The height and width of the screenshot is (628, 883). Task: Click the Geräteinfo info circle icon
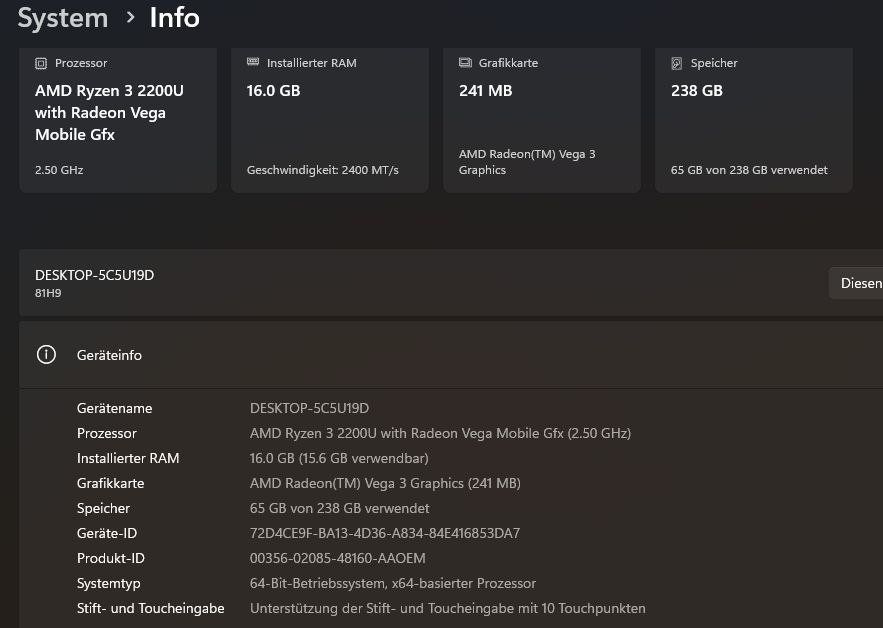[46, 354]
